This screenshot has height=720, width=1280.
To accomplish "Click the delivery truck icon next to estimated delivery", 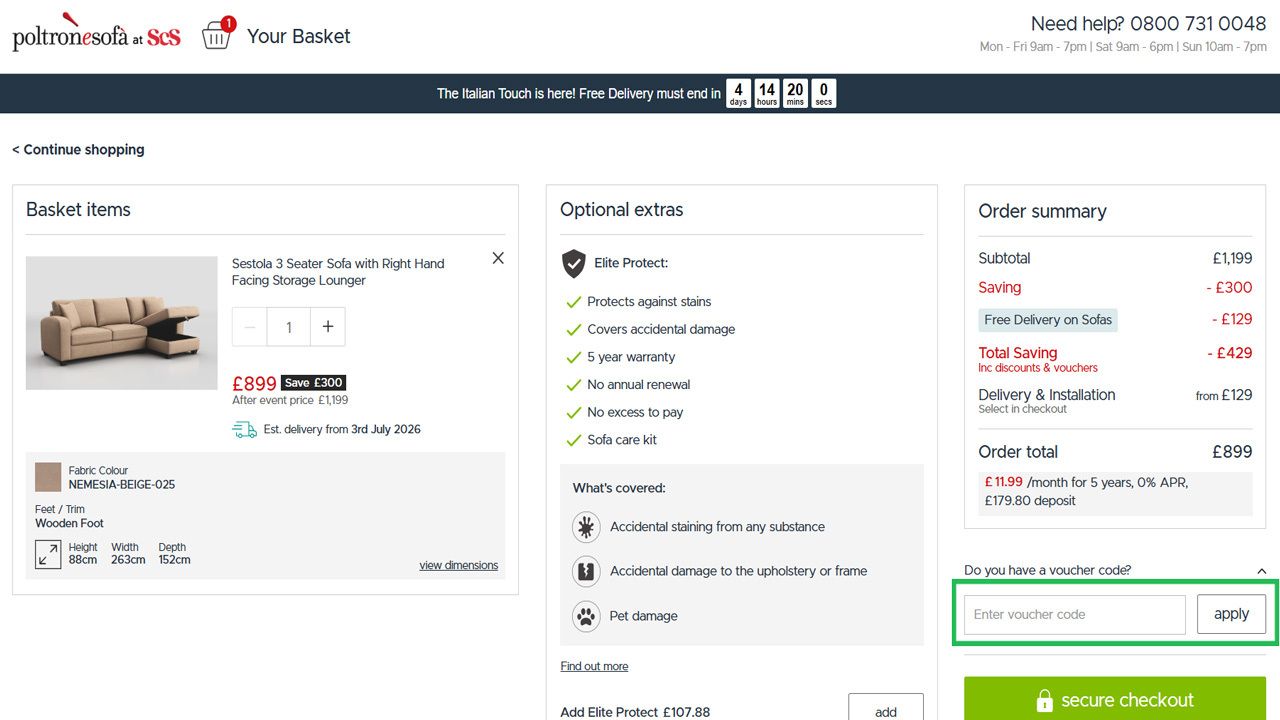I will pyautogui.click(x=243, y=428).
